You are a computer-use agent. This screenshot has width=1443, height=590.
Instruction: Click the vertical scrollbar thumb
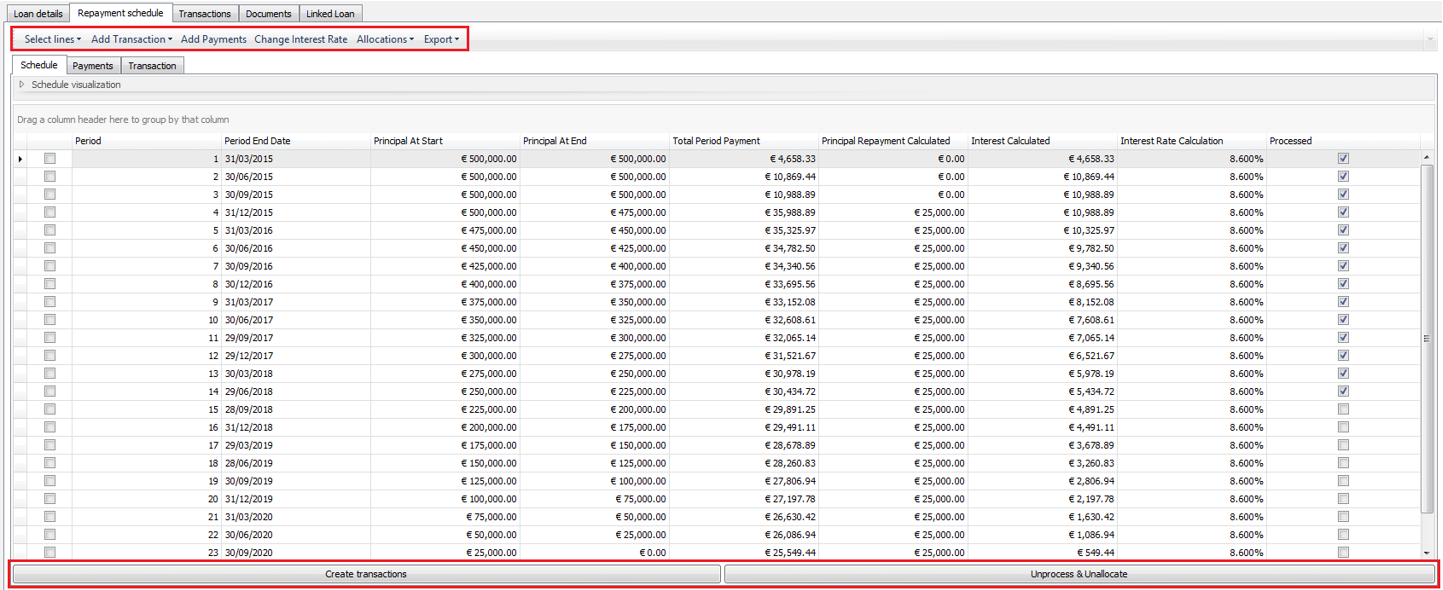[x=1427, y=339]
